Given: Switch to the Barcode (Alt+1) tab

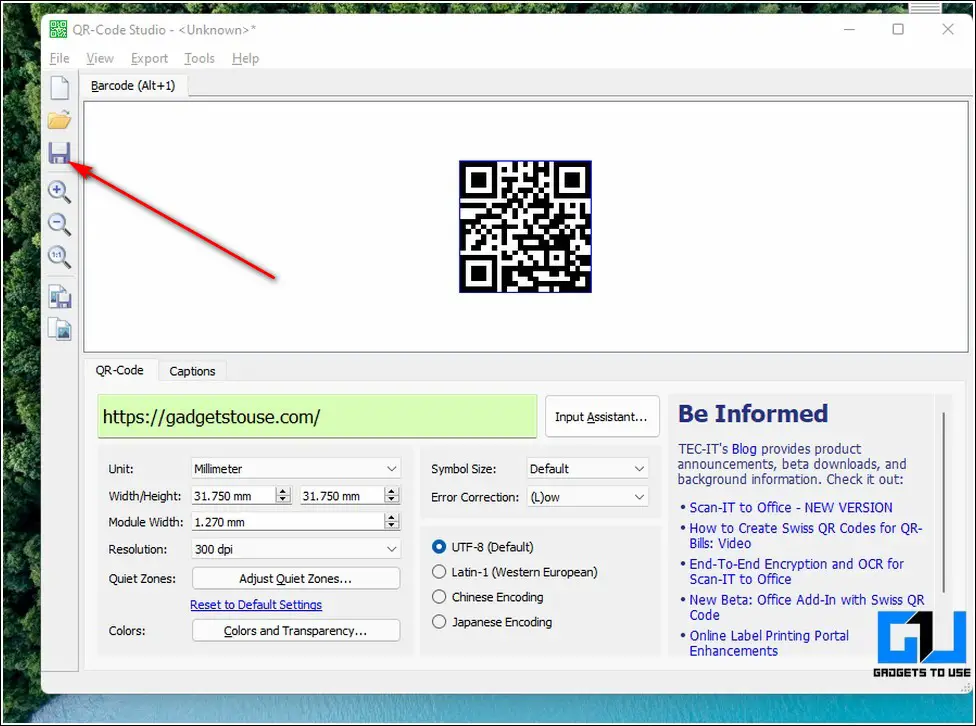Looking at the screenshot, I should pos(133,85).
